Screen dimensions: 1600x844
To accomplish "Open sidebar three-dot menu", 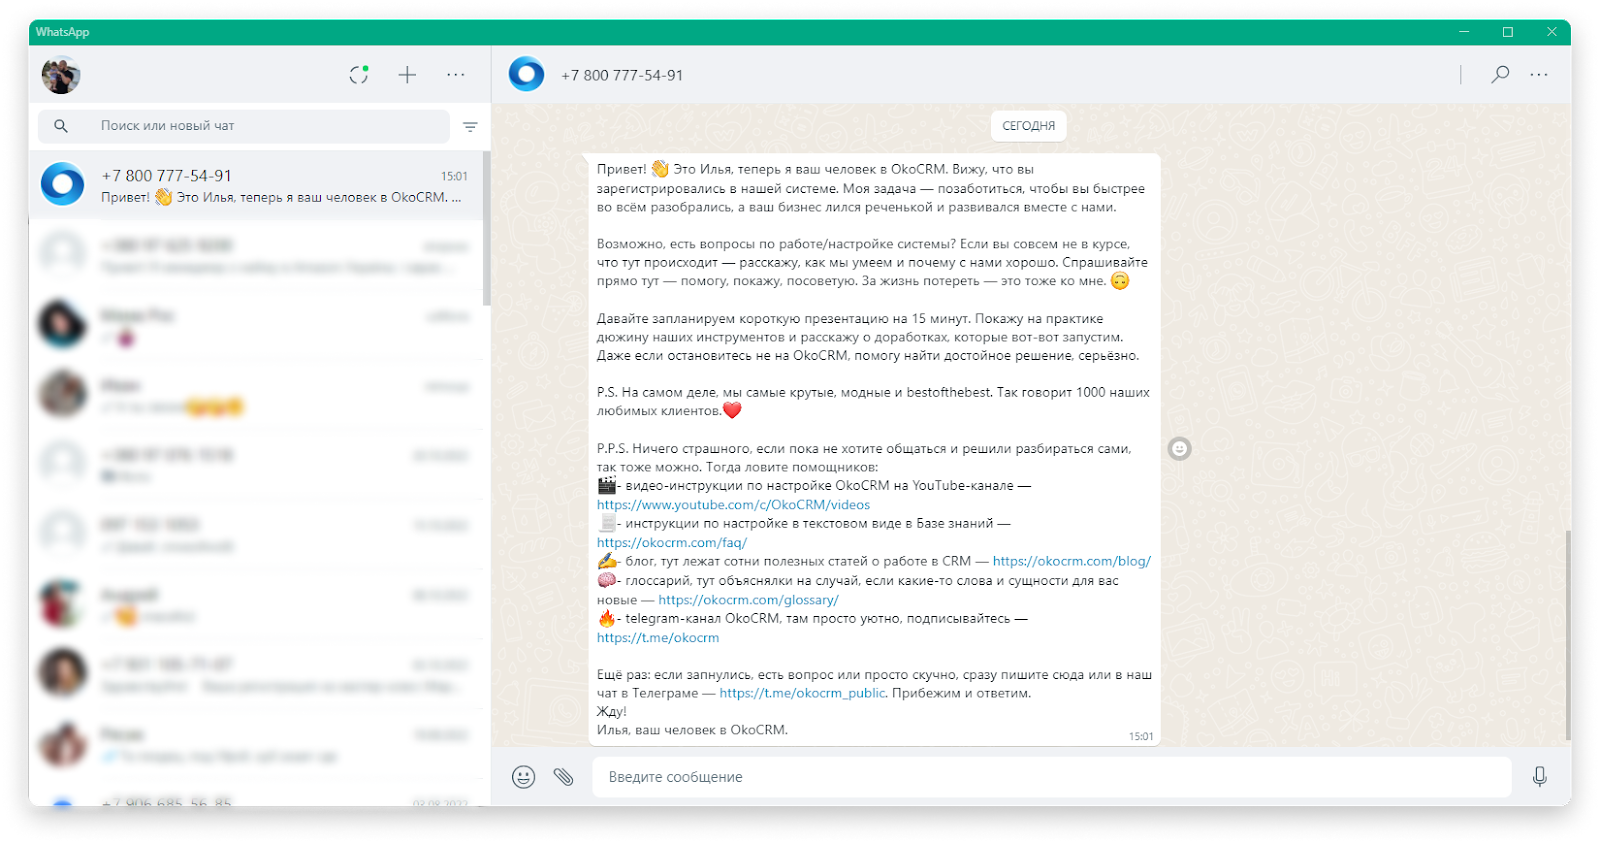I will click(456, 75).
